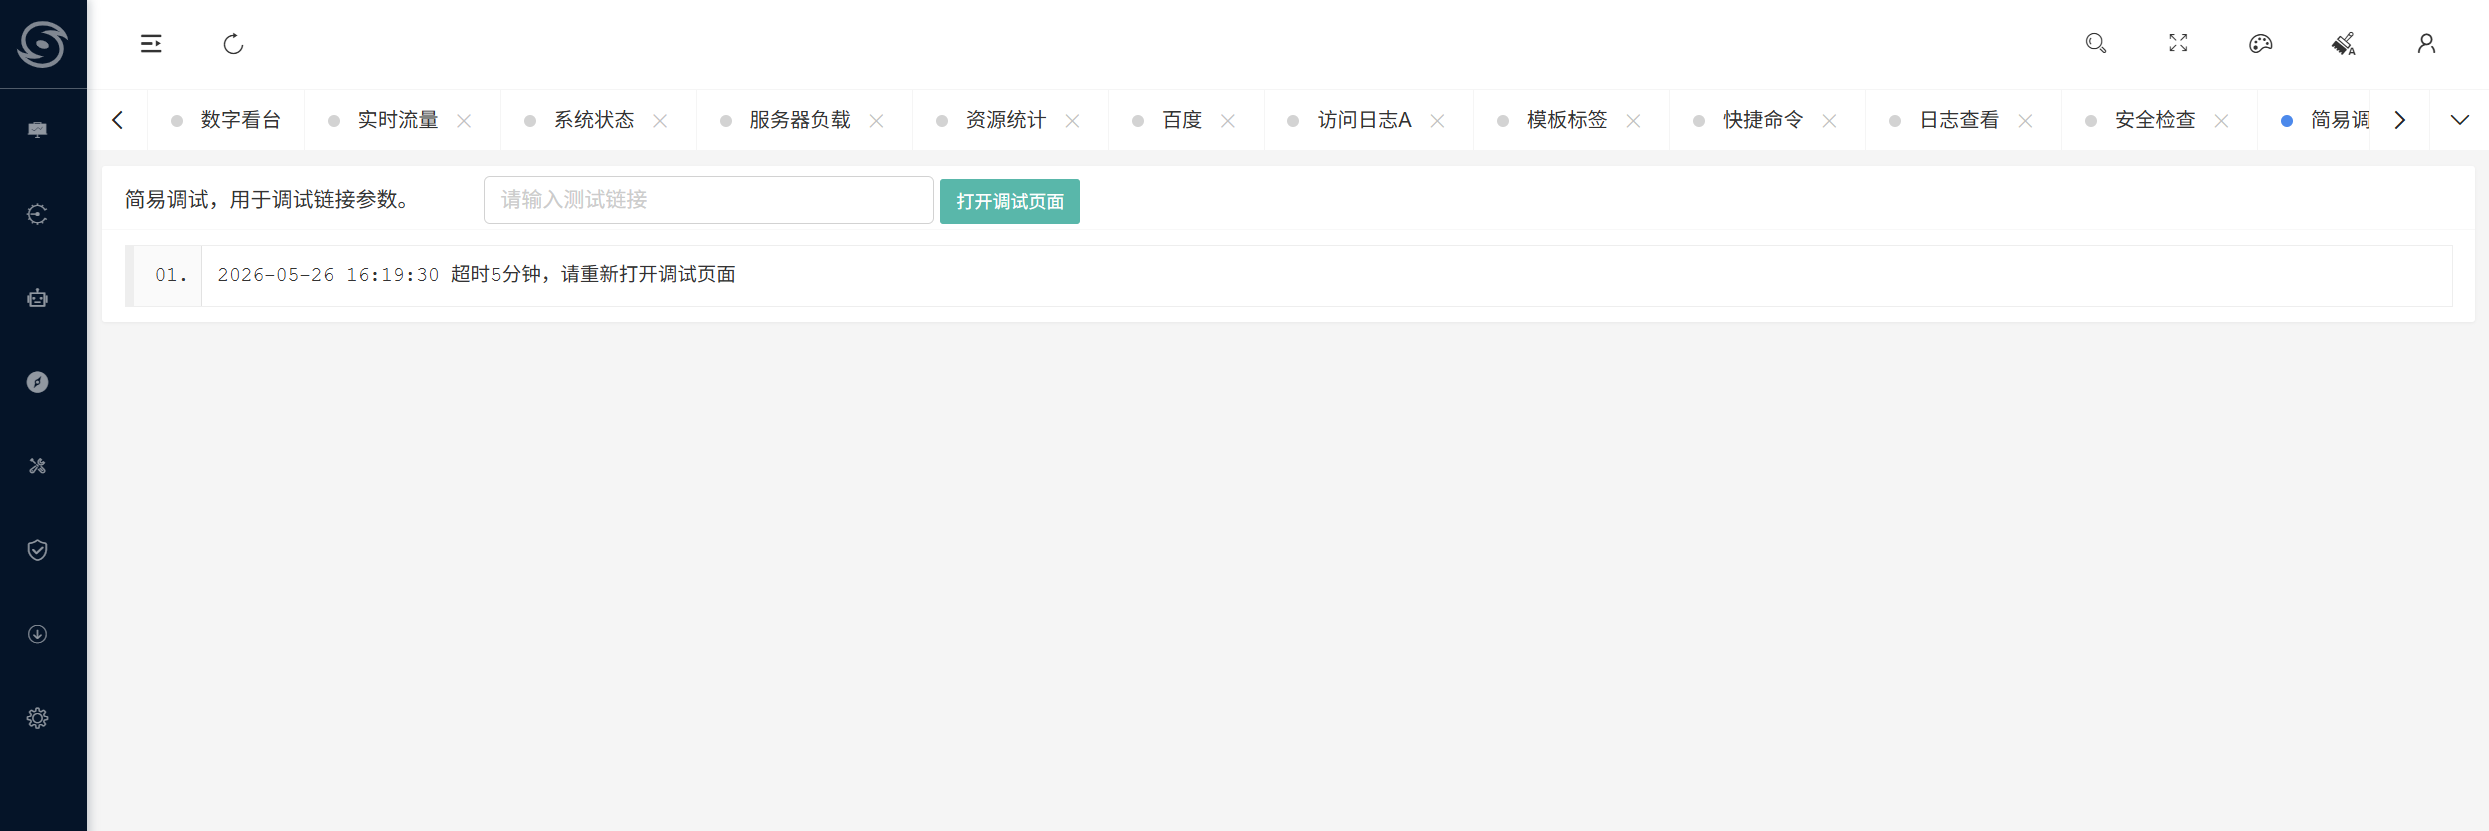Expand the tab options dropdown chevron
The height and width of the screenshot is (831, 2489).
[x=2460, y=120]
